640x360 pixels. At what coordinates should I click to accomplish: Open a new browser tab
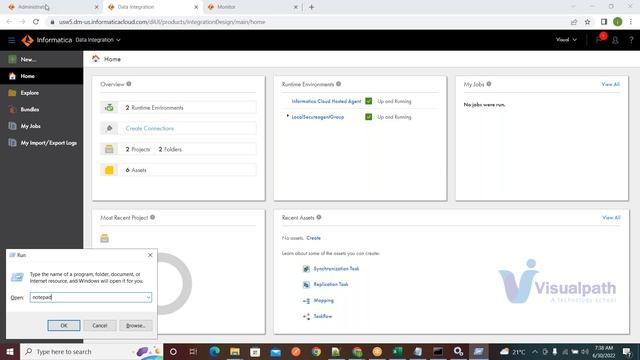coord(311,7)
